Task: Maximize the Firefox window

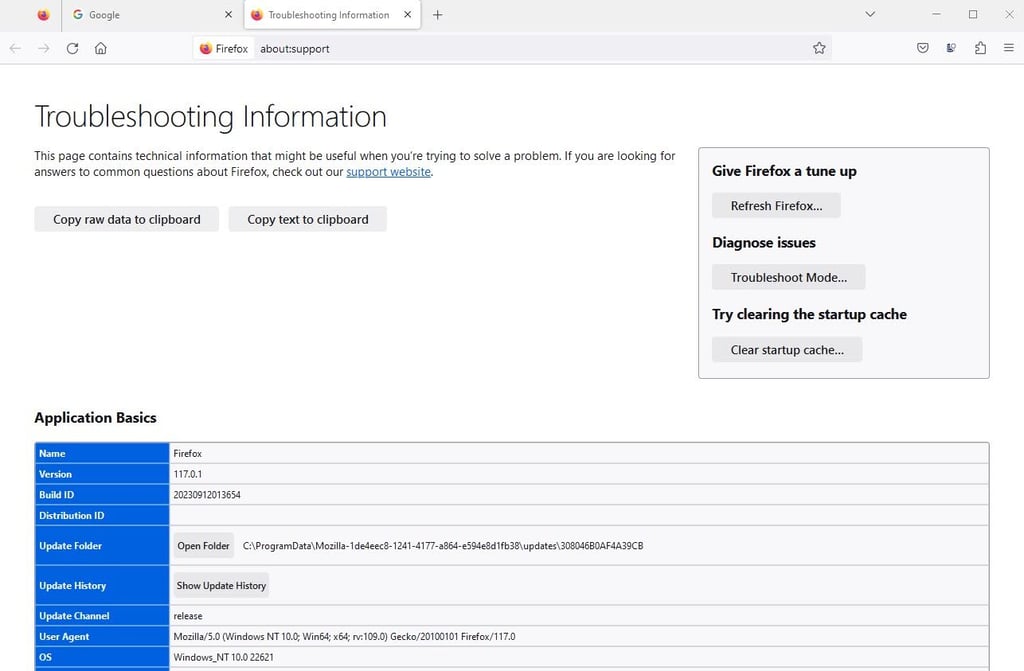Action: coord(972,14)
